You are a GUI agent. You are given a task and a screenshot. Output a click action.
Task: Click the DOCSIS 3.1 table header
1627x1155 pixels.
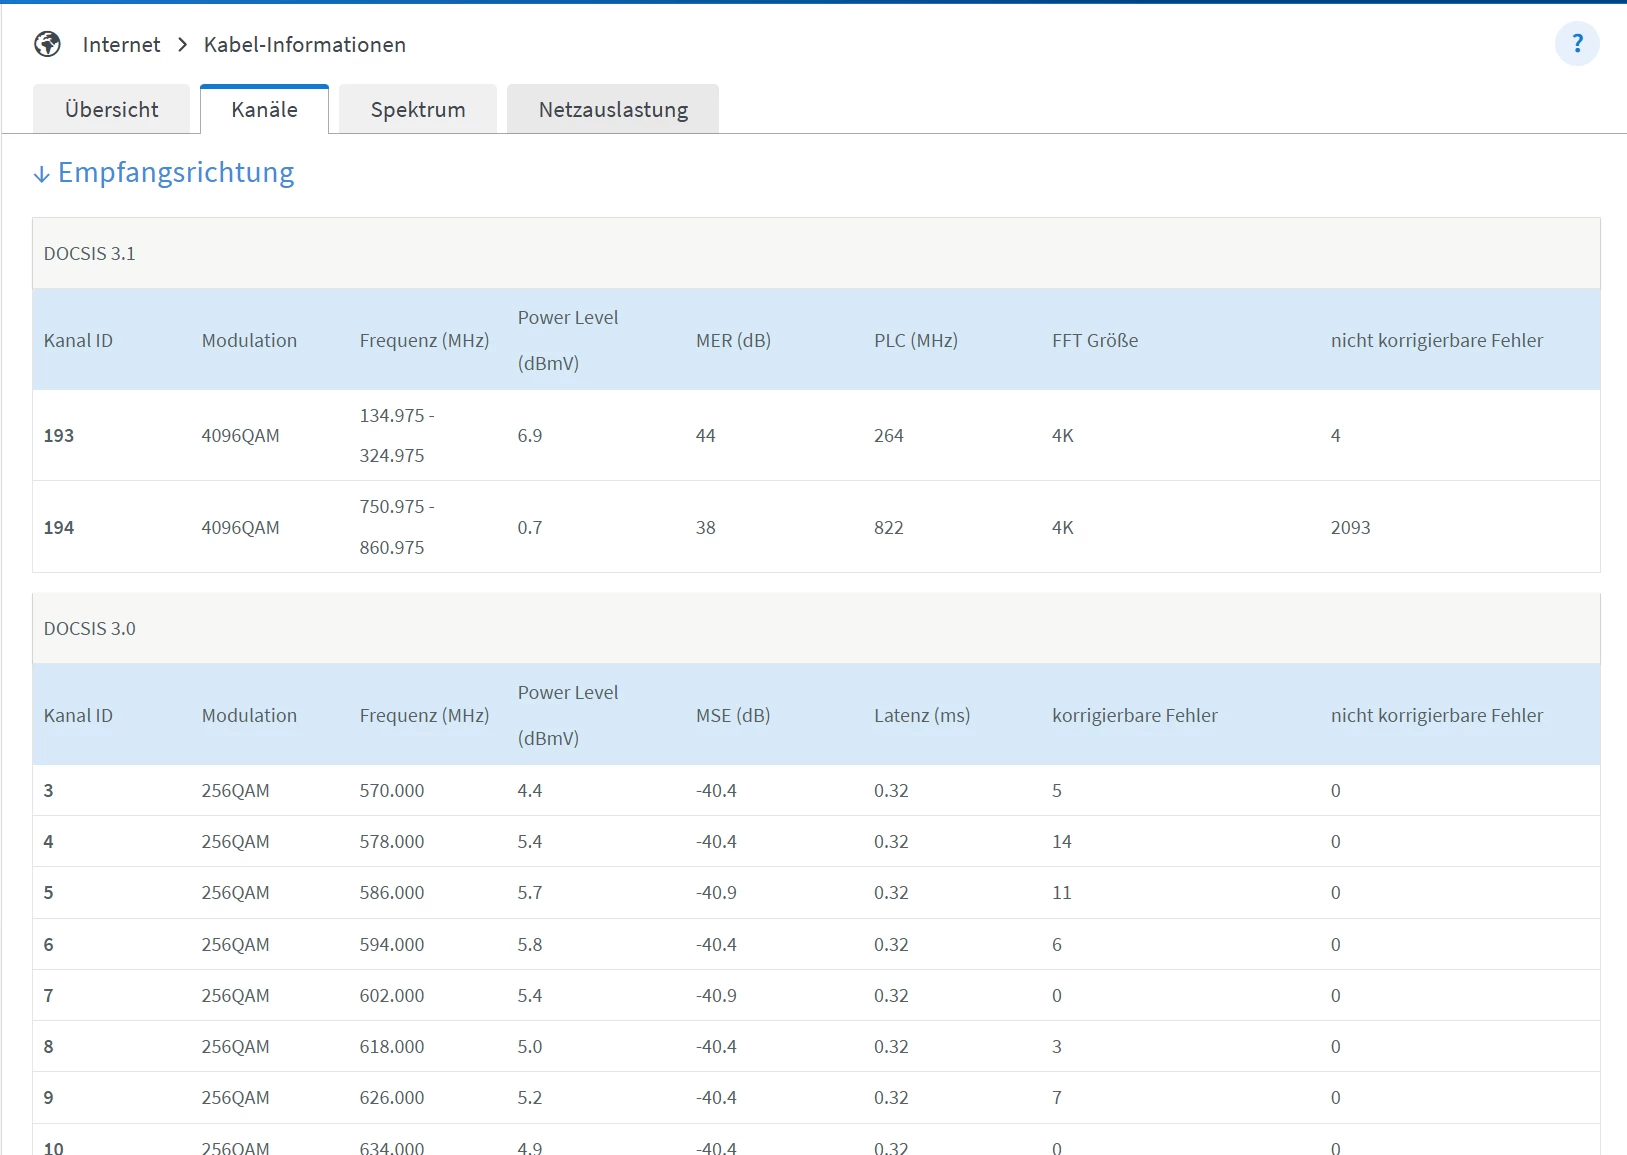pyautogui.click(x=89, y=254)
